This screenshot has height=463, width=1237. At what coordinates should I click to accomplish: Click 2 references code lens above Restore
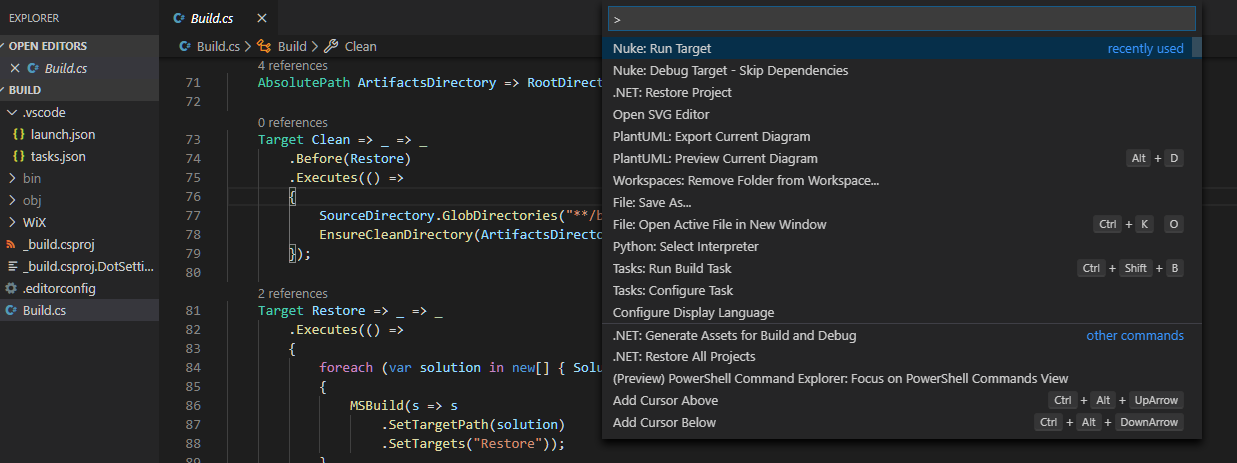pos(292,293)
